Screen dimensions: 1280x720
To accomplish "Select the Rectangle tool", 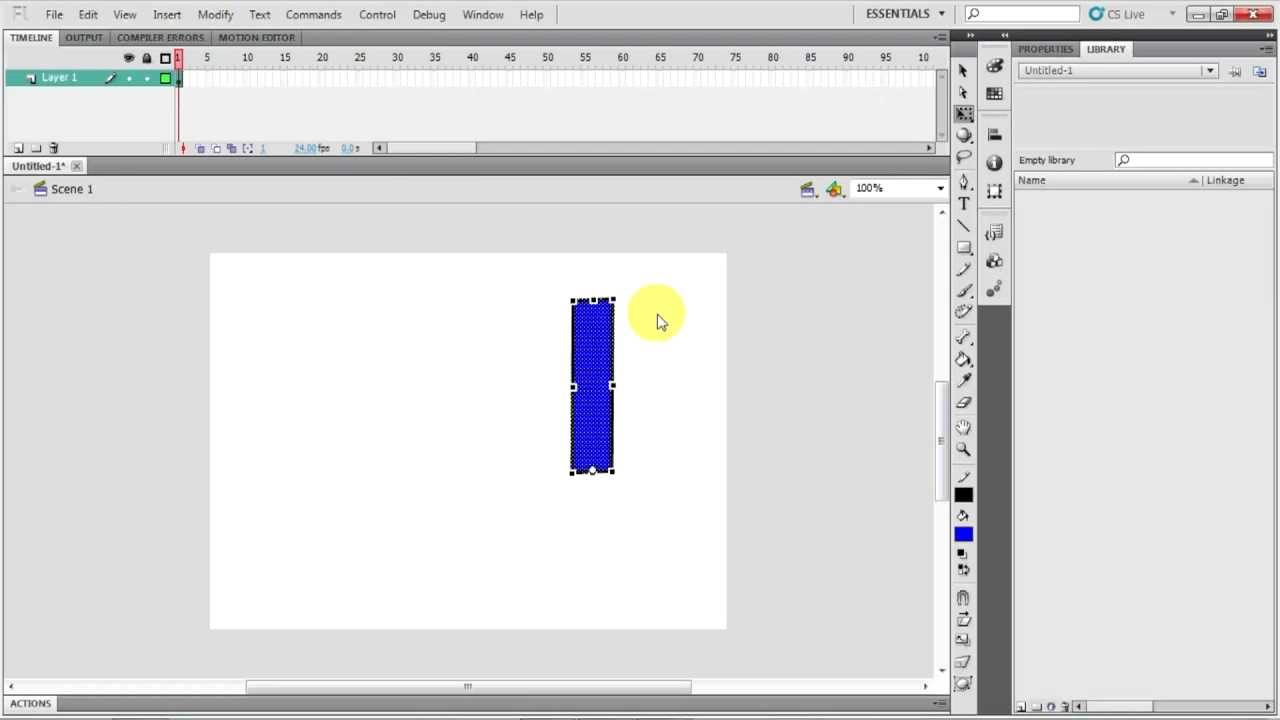I will [963, 247].
